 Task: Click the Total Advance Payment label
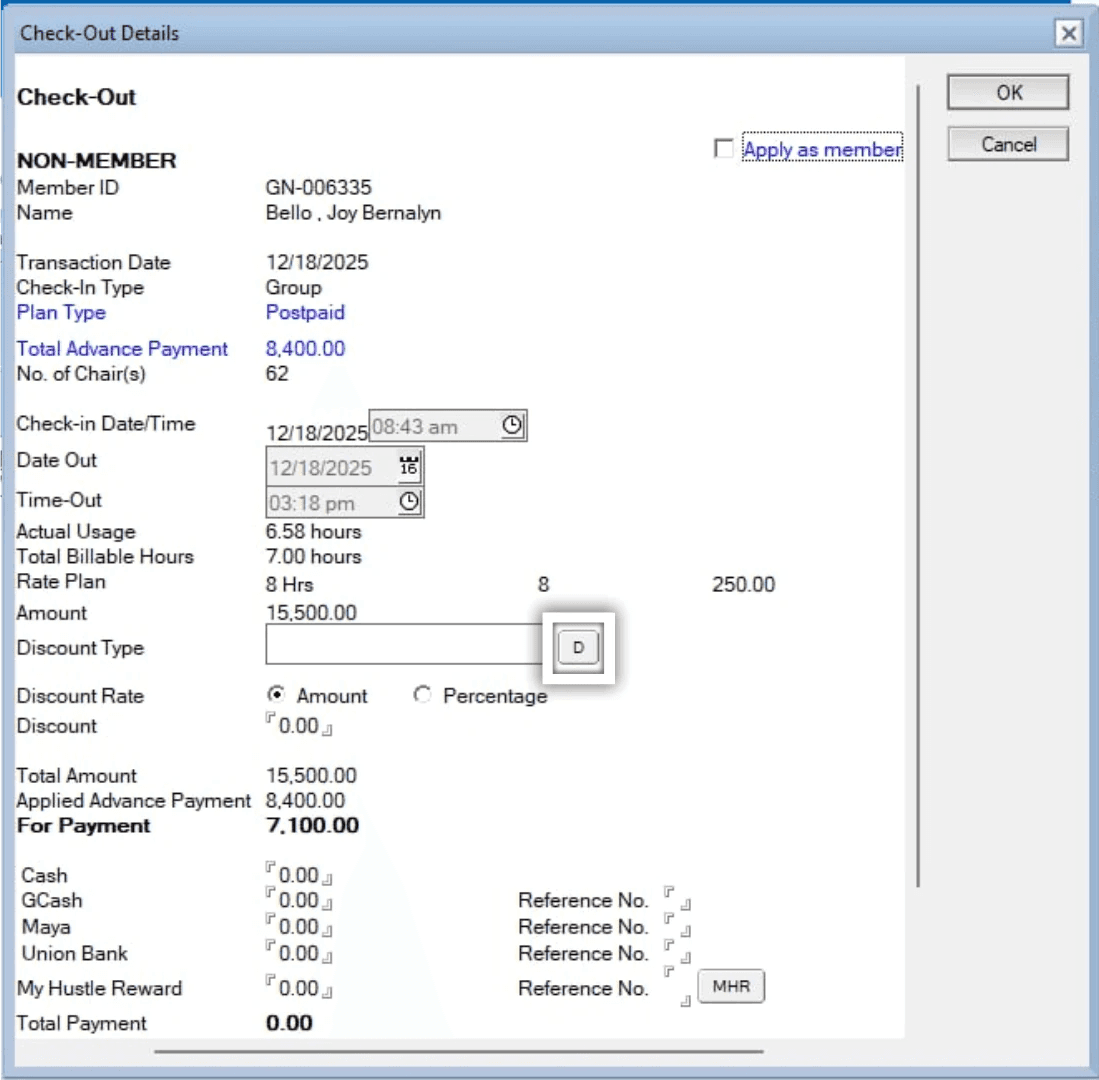[x=122, y=349]
